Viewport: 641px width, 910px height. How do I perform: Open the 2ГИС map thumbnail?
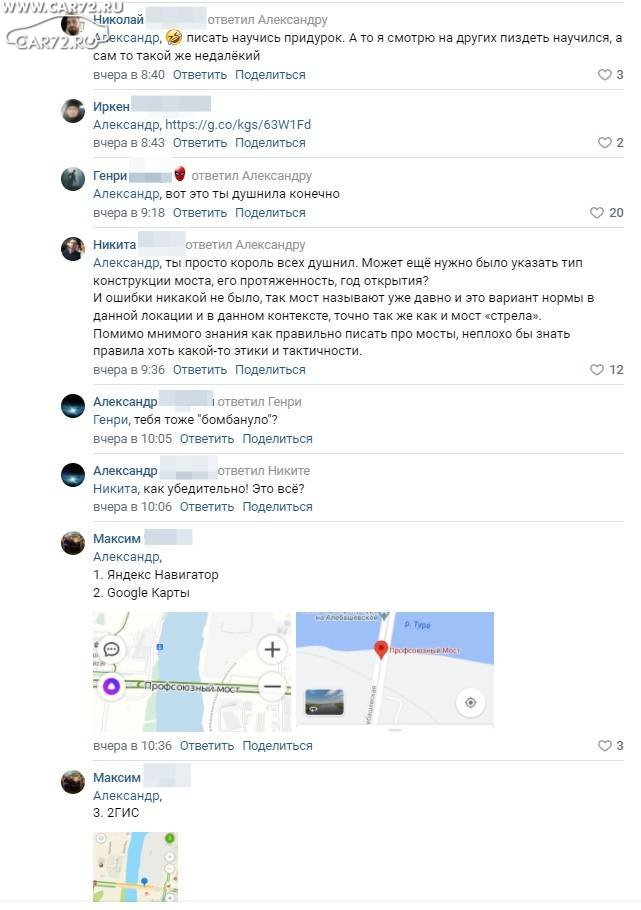(x=135, y=867)
